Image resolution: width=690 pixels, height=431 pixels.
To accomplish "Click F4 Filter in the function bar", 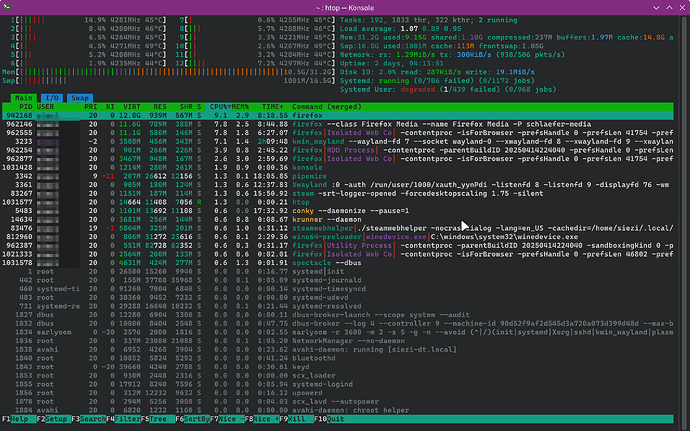I will [123, 419].
